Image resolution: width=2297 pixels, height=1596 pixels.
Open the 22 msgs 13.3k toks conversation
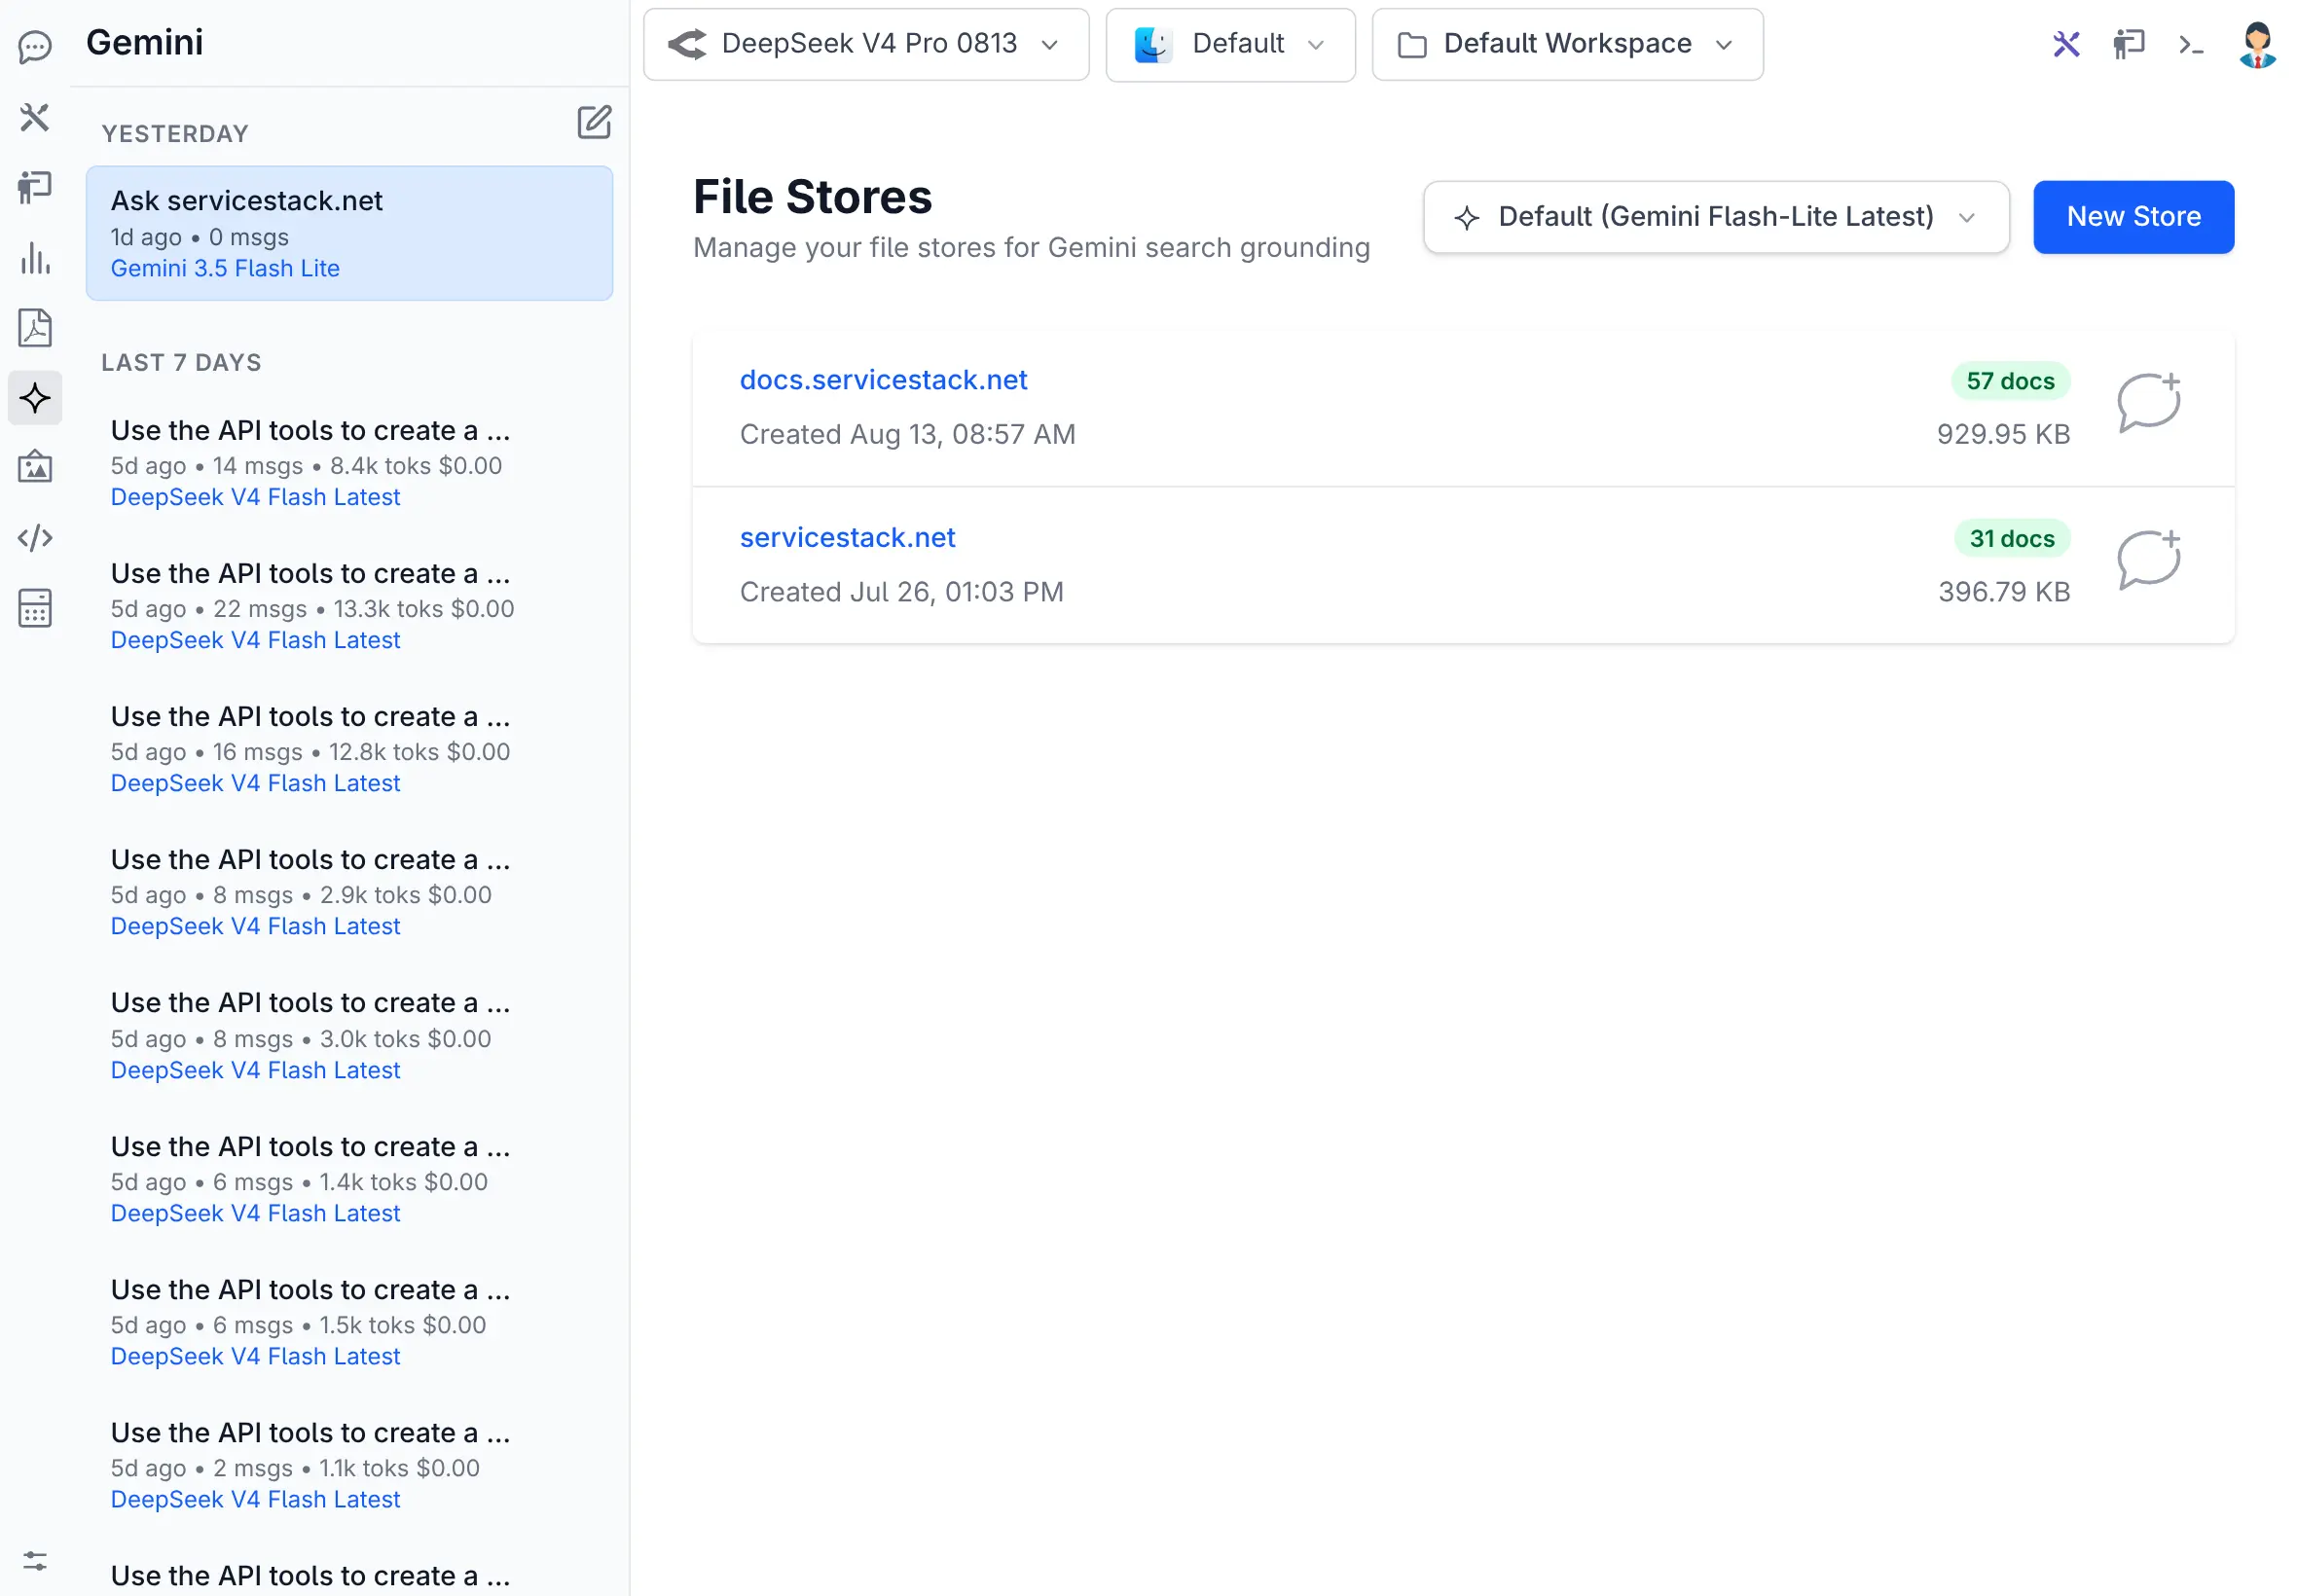tap(349, 606)
